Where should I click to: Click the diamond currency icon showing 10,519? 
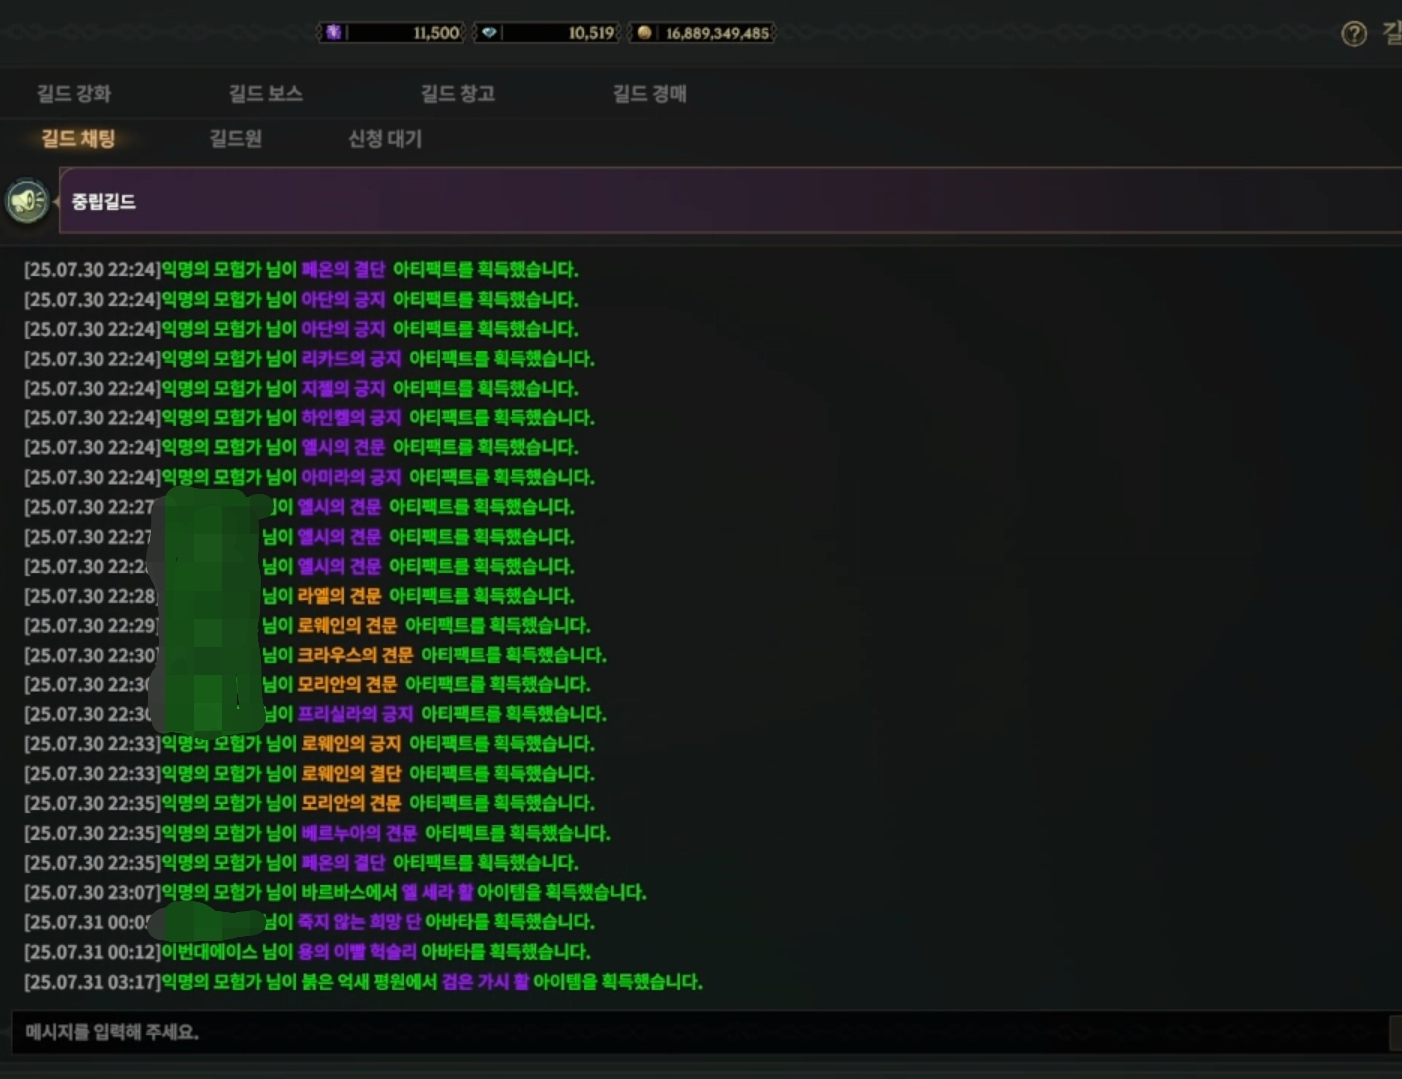tap(489, 32)
